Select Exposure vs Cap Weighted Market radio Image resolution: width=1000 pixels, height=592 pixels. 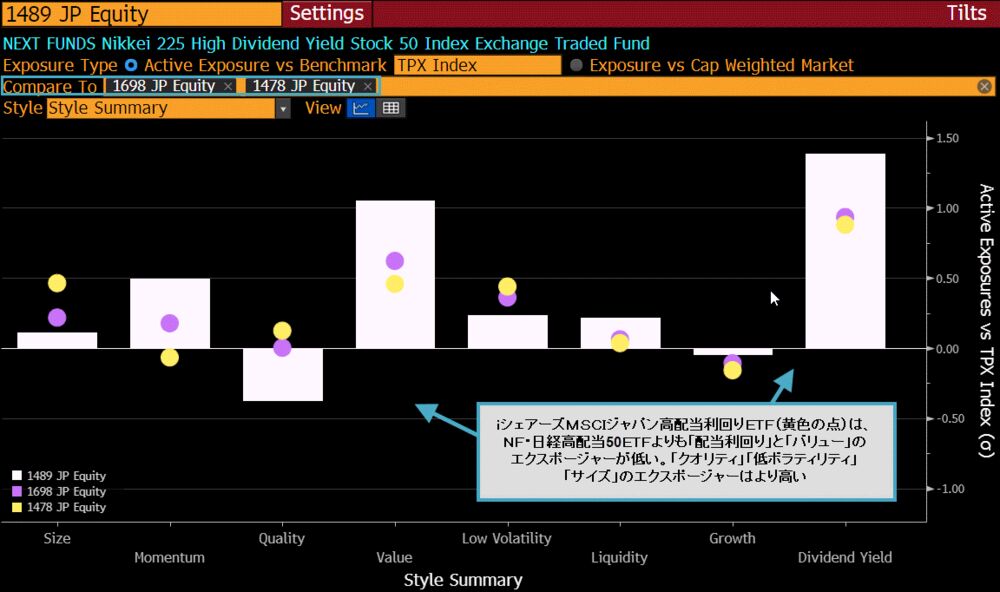pyautogui.click(x=576, y=65)
